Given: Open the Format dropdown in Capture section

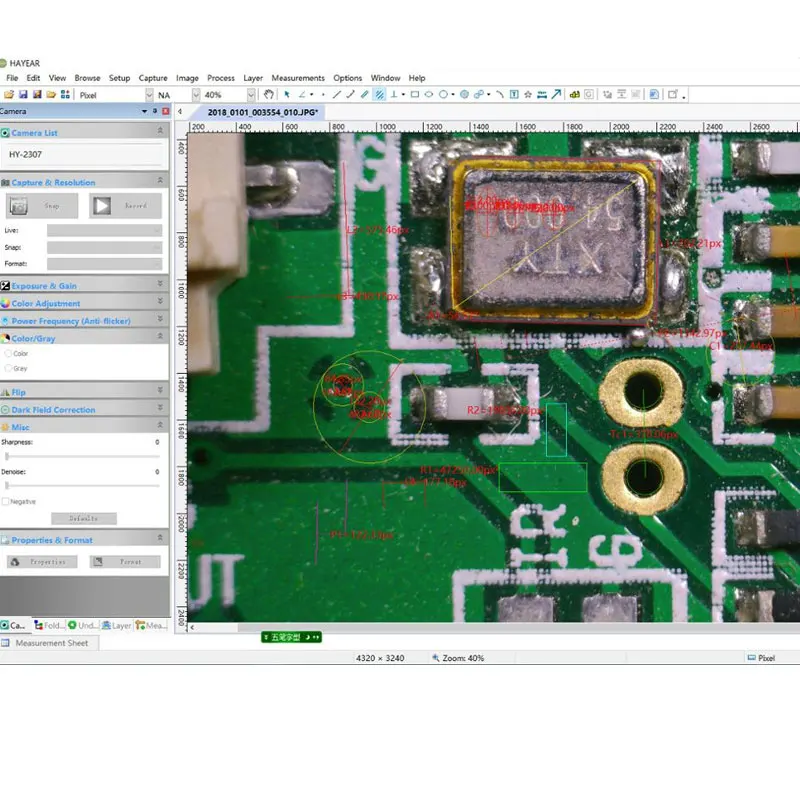Looking at the screenshot, I should pos(105,264).
